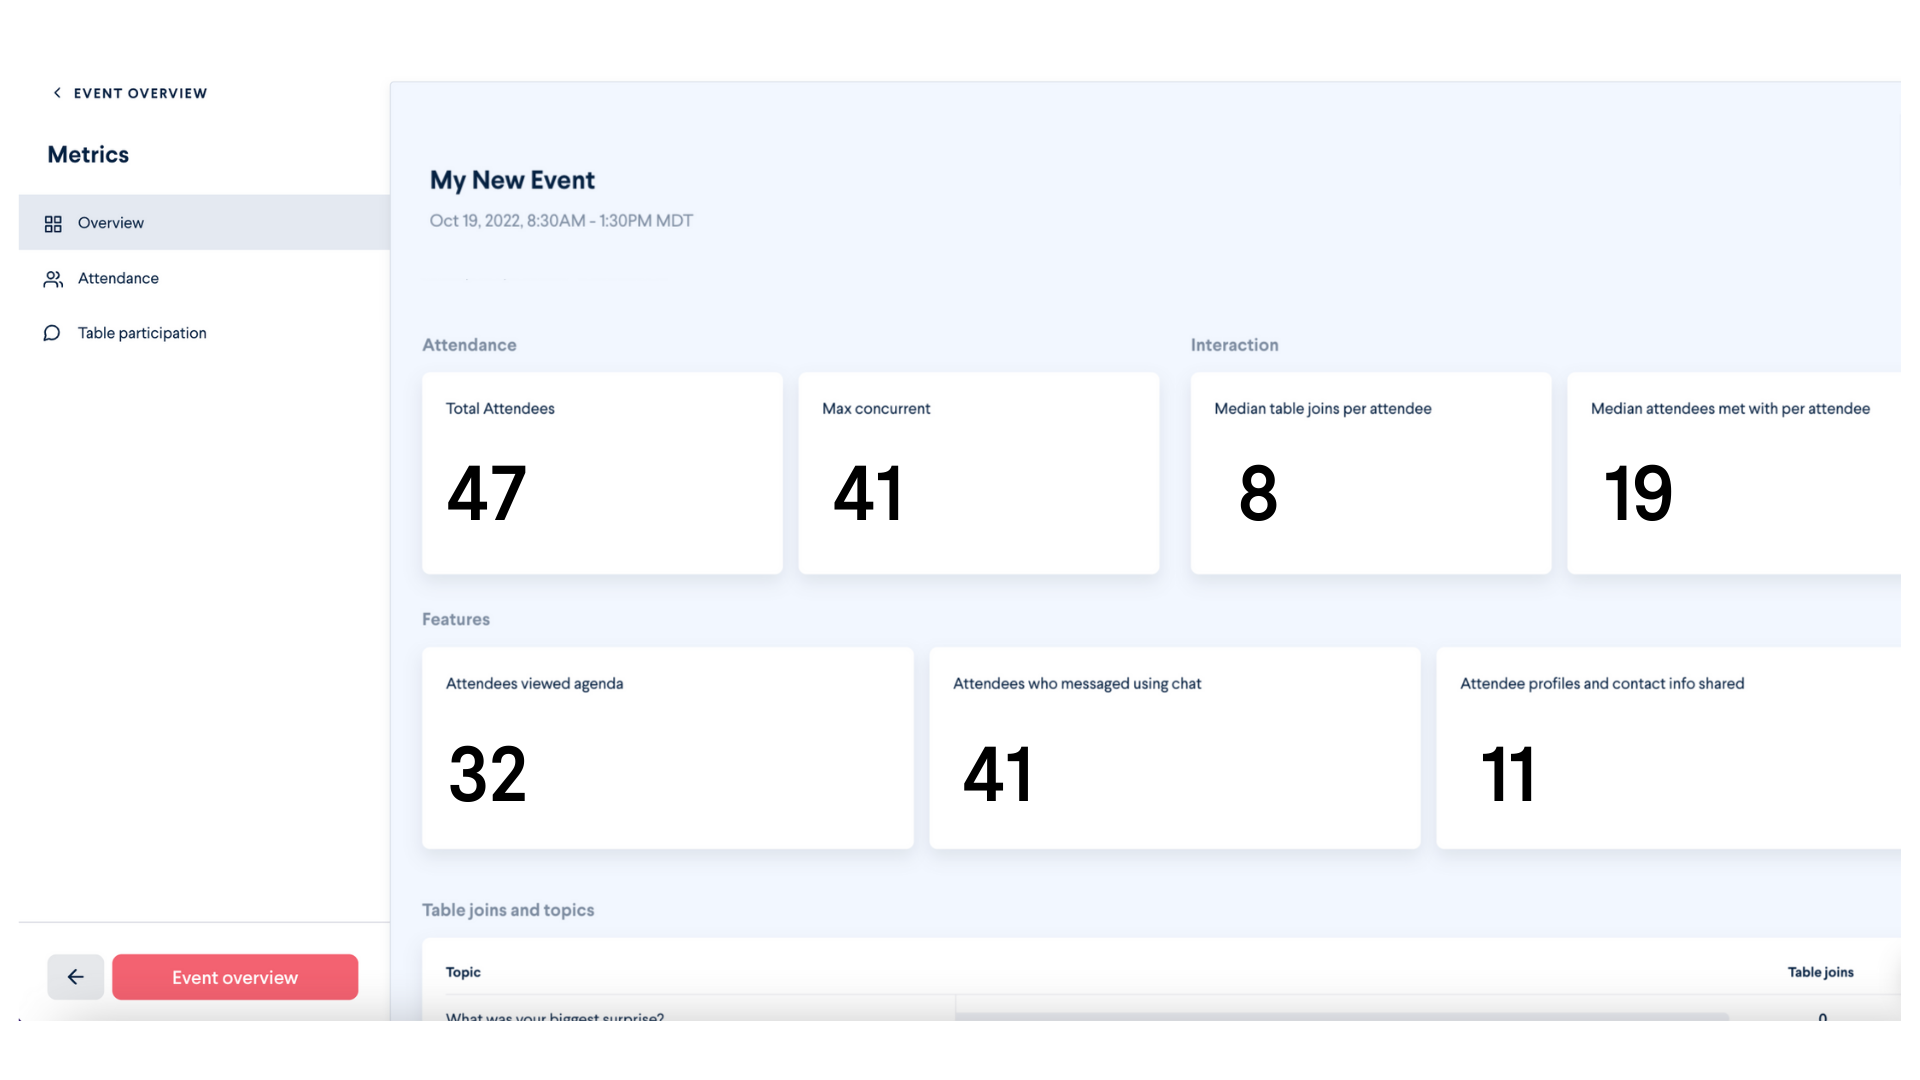Screen dimensions: 1920x1080
Task: Click the people icon next to Attendance label
Action: pos(53,277)
